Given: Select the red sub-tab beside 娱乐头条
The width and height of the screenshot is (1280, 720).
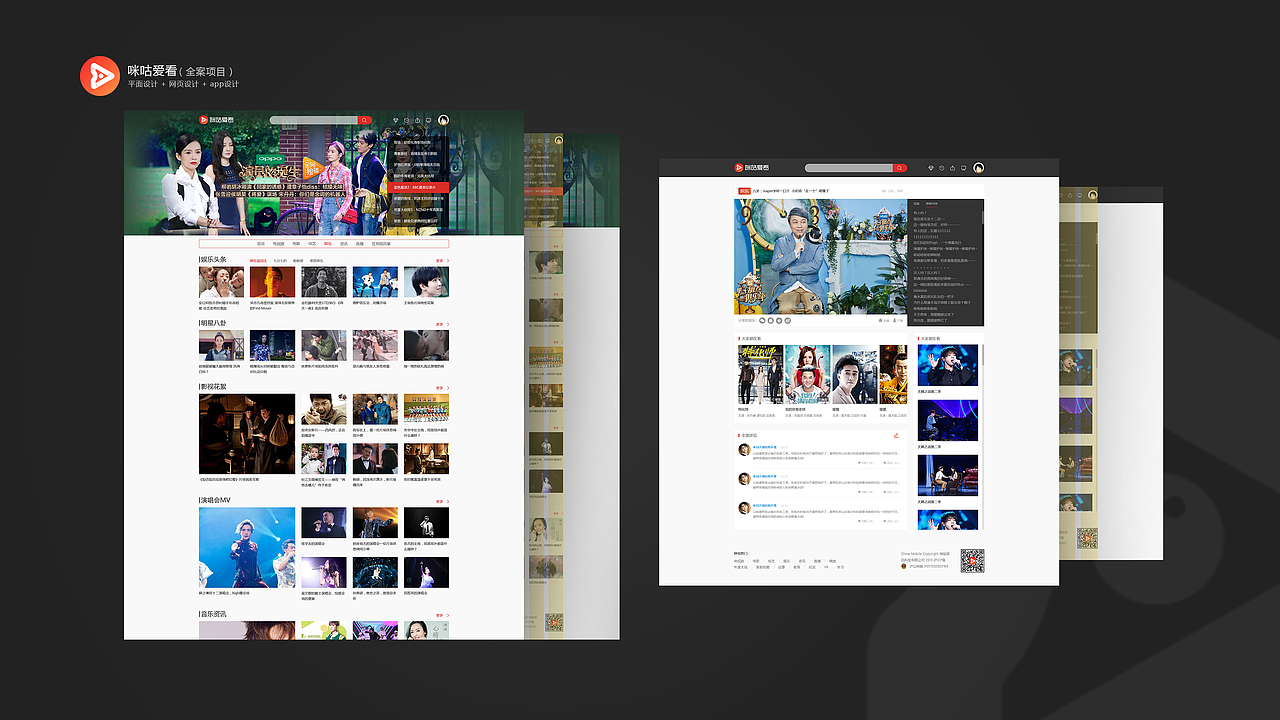Looking at the screenshot, I should [258, 261].
